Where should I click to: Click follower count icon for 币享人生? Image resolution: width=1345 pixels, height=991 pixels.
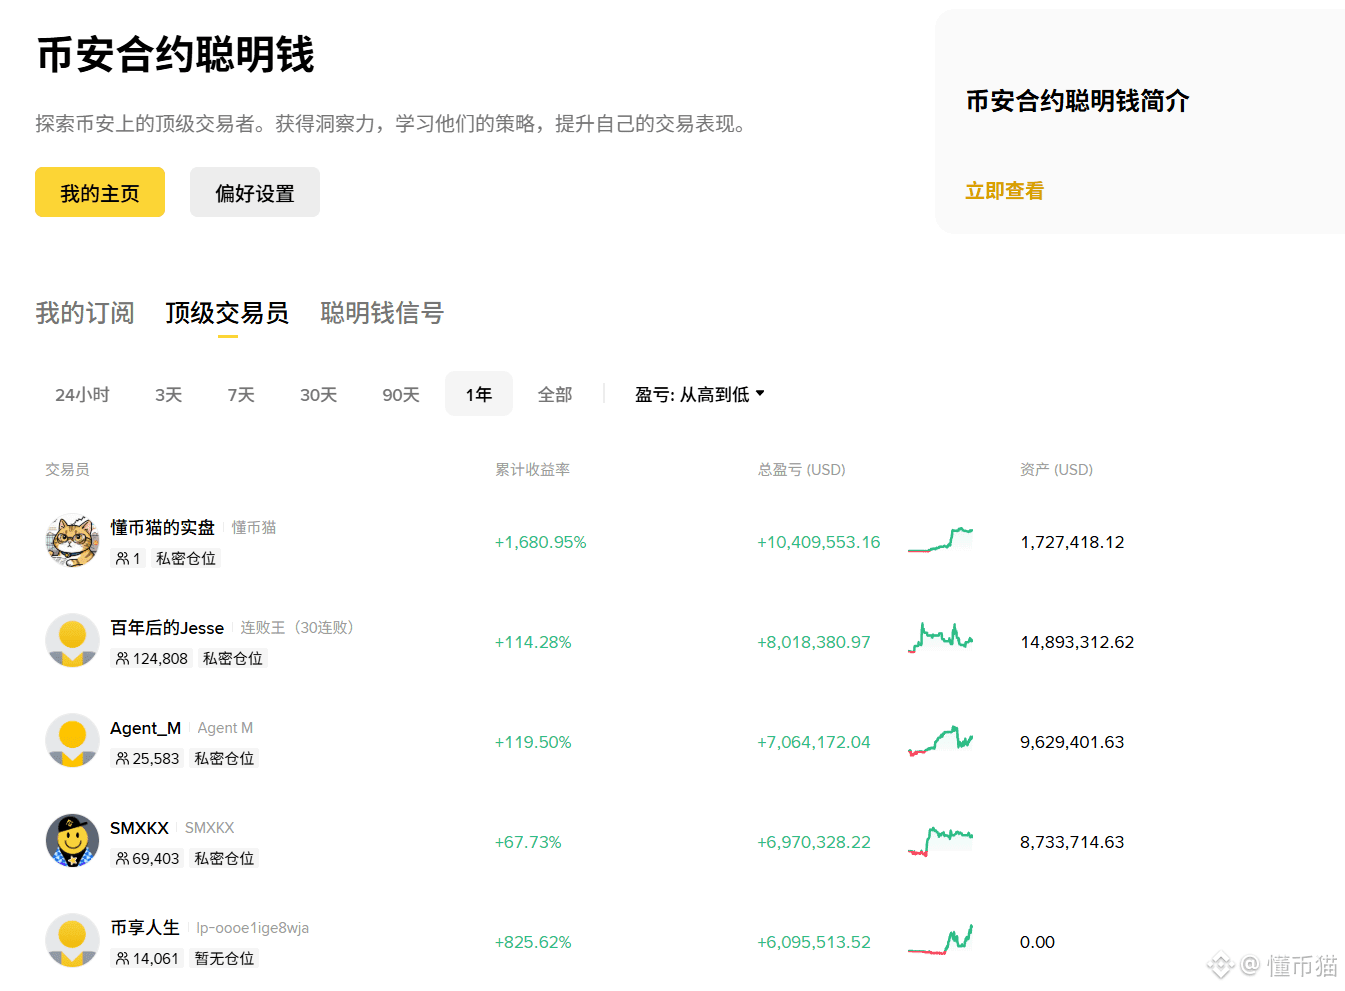pos(122,958)
